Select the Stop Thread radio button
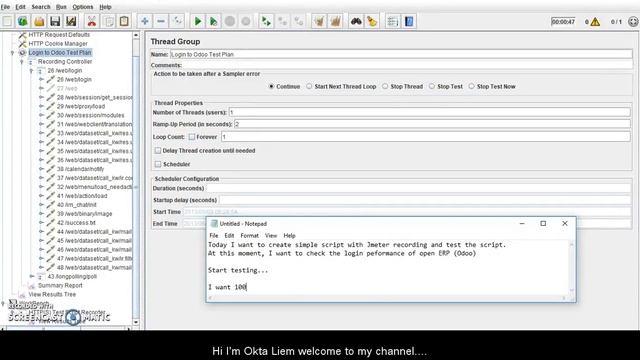 point(385,87)
